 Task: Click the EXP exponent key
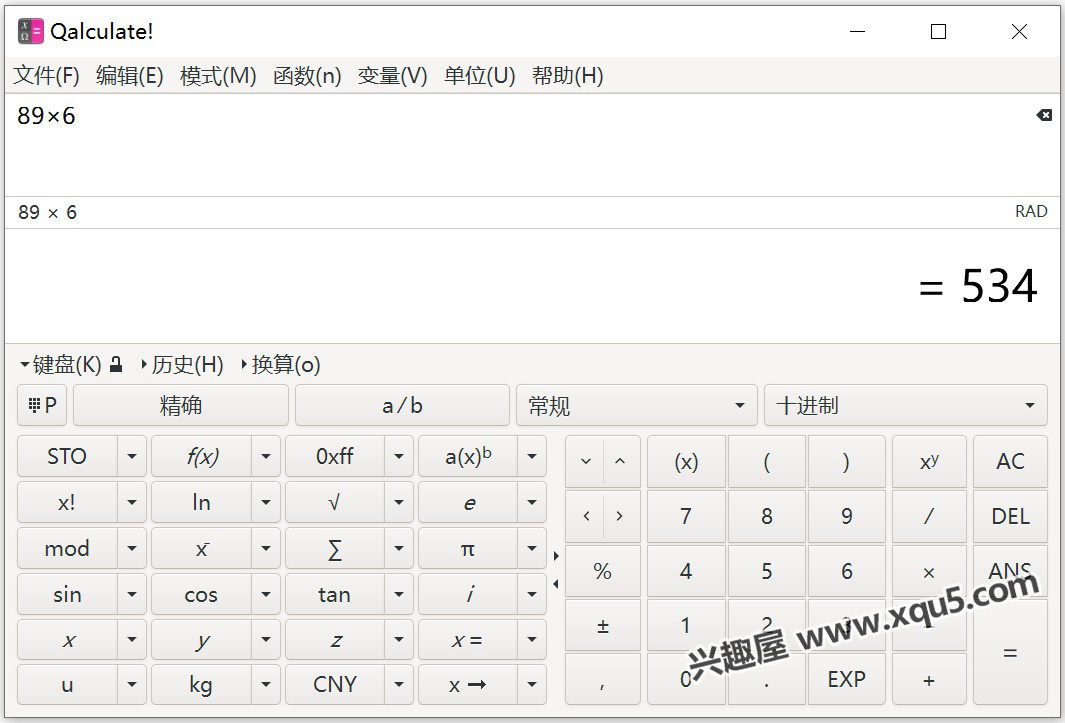coord(846,679)
